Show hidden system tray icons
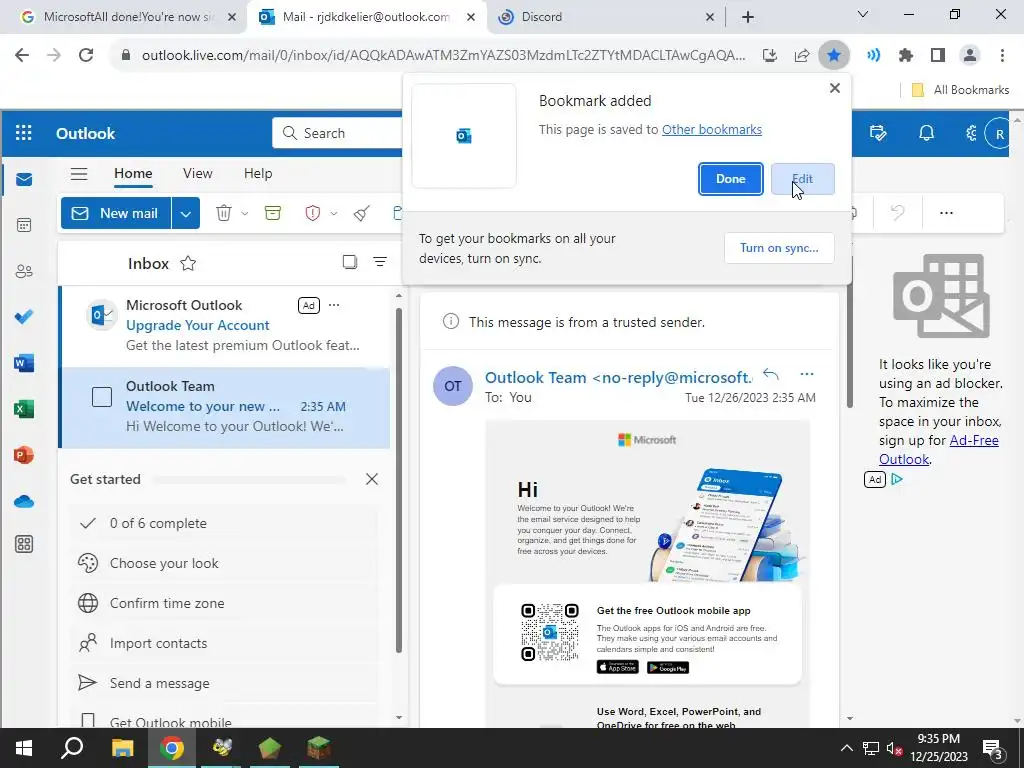Viewport: 1024px width, 768px height. click(x=846, y=748)
